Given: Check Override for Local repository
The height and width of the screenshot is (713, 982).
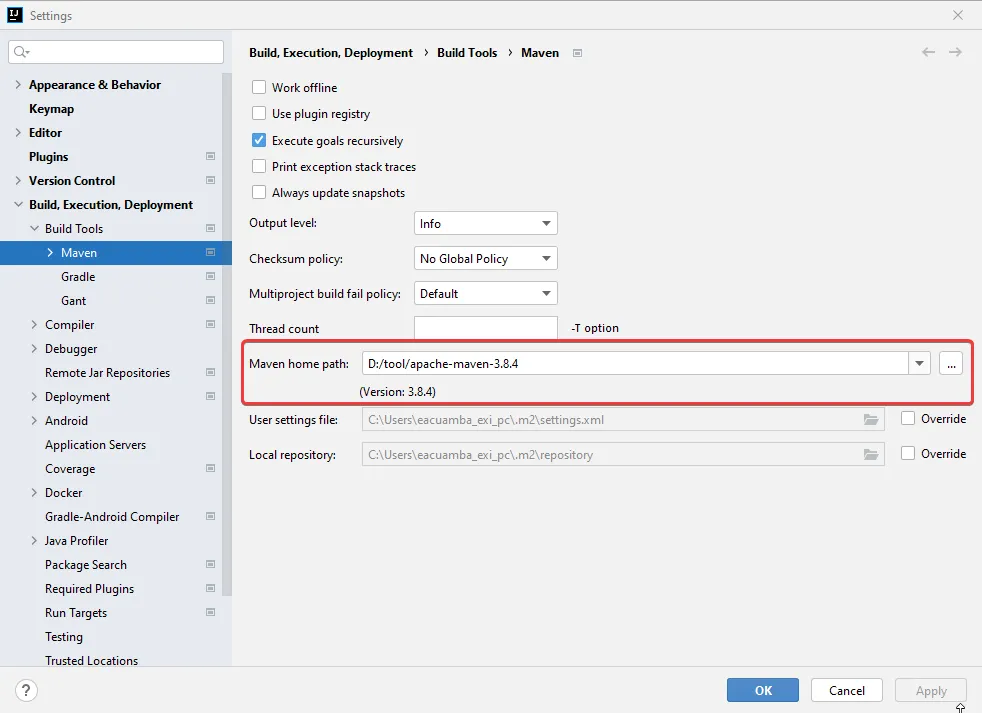Looking at the screenshot, I should click(907, 453).
